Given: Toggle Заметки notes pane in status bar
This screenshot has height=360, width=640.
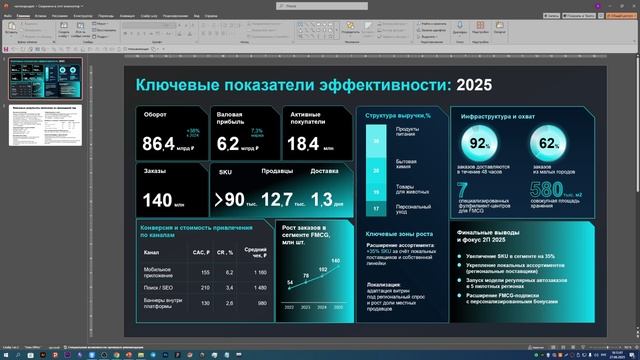Looking at the screenshot, I should [536, 347].
